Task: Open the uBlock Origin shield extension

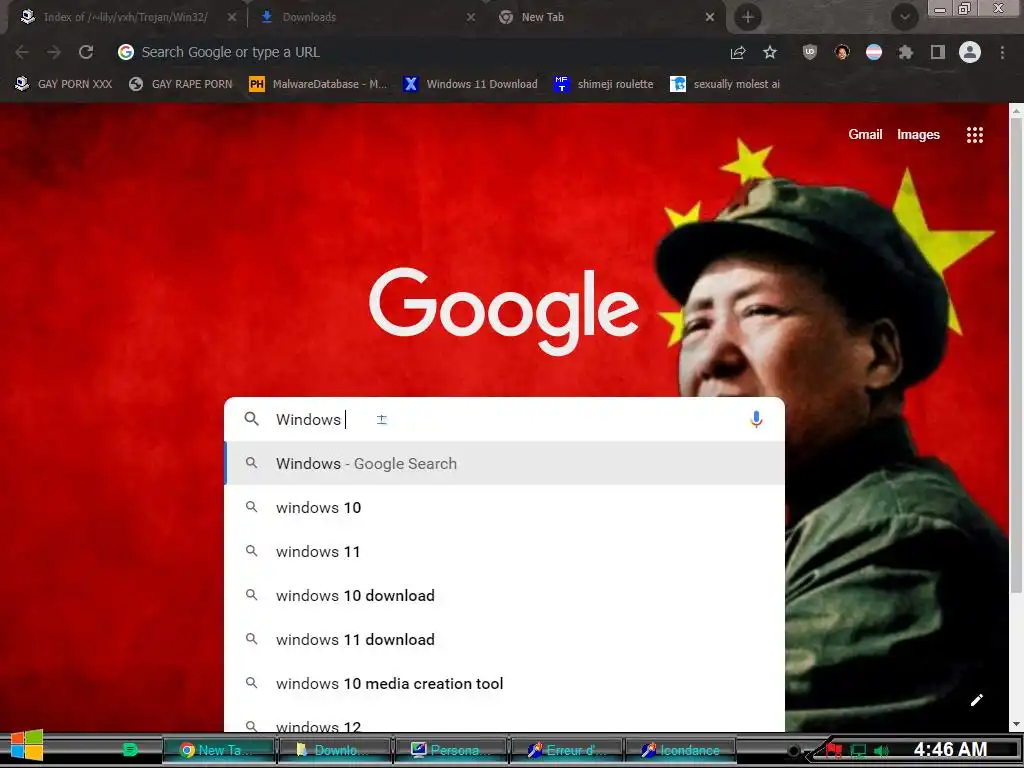Action: [810, 52]
